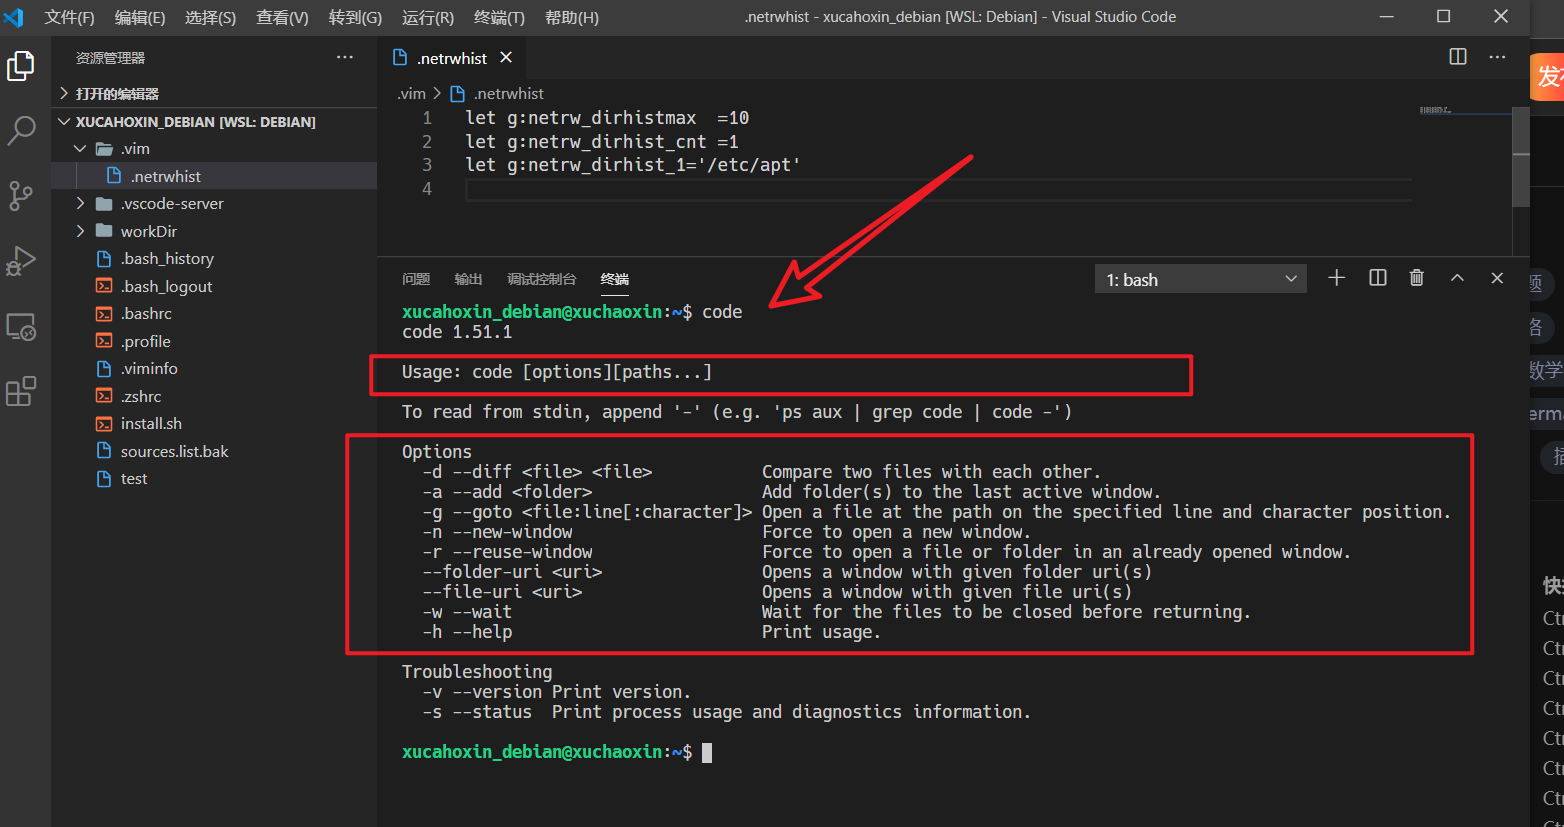
Task: Switch to the 输出 panel tab
Action: pyautogui.click(x=468, y=279)
